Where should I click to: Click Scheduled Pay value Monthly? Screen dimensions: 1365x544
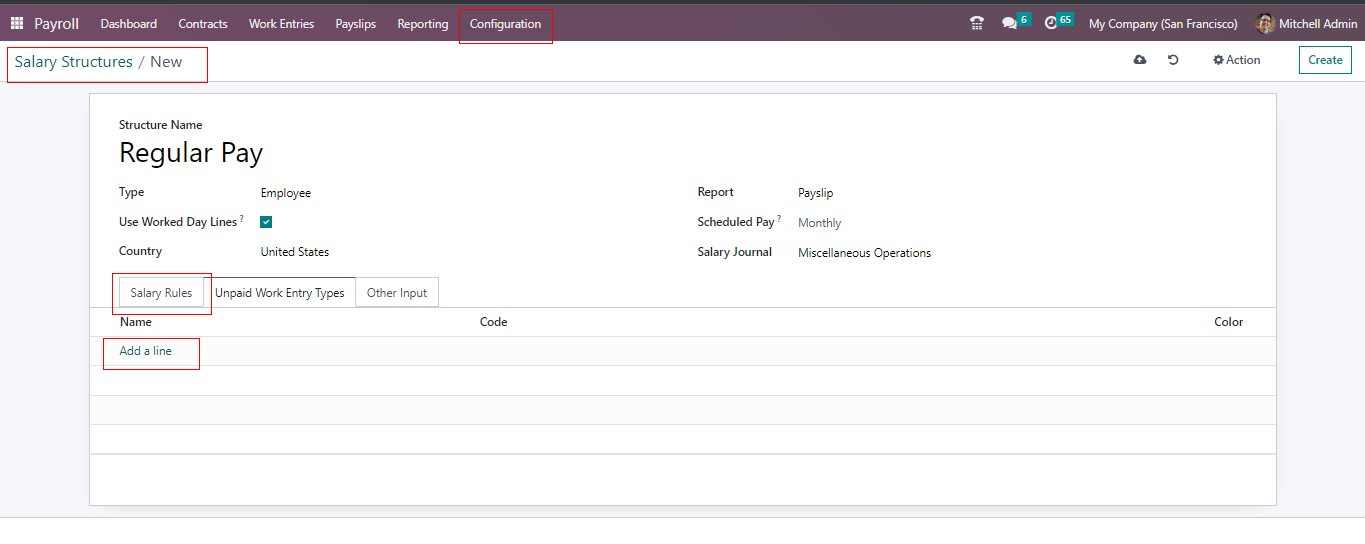point(820,223)
